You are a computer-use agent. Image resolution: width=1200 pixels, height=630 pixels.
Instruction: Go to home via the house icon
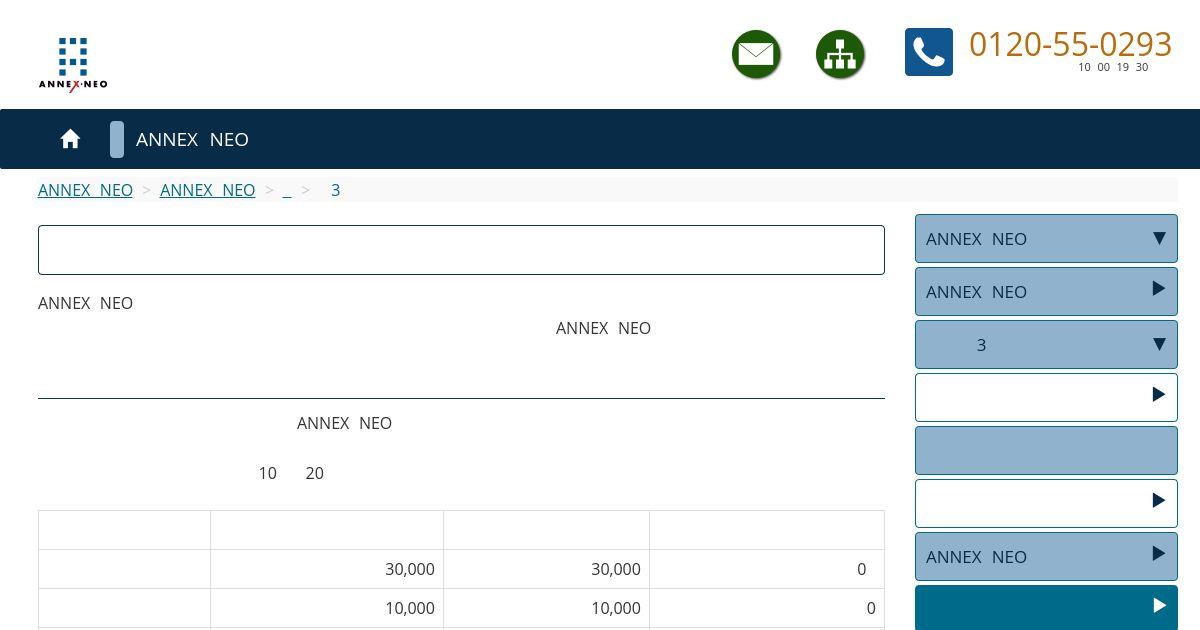70,139
